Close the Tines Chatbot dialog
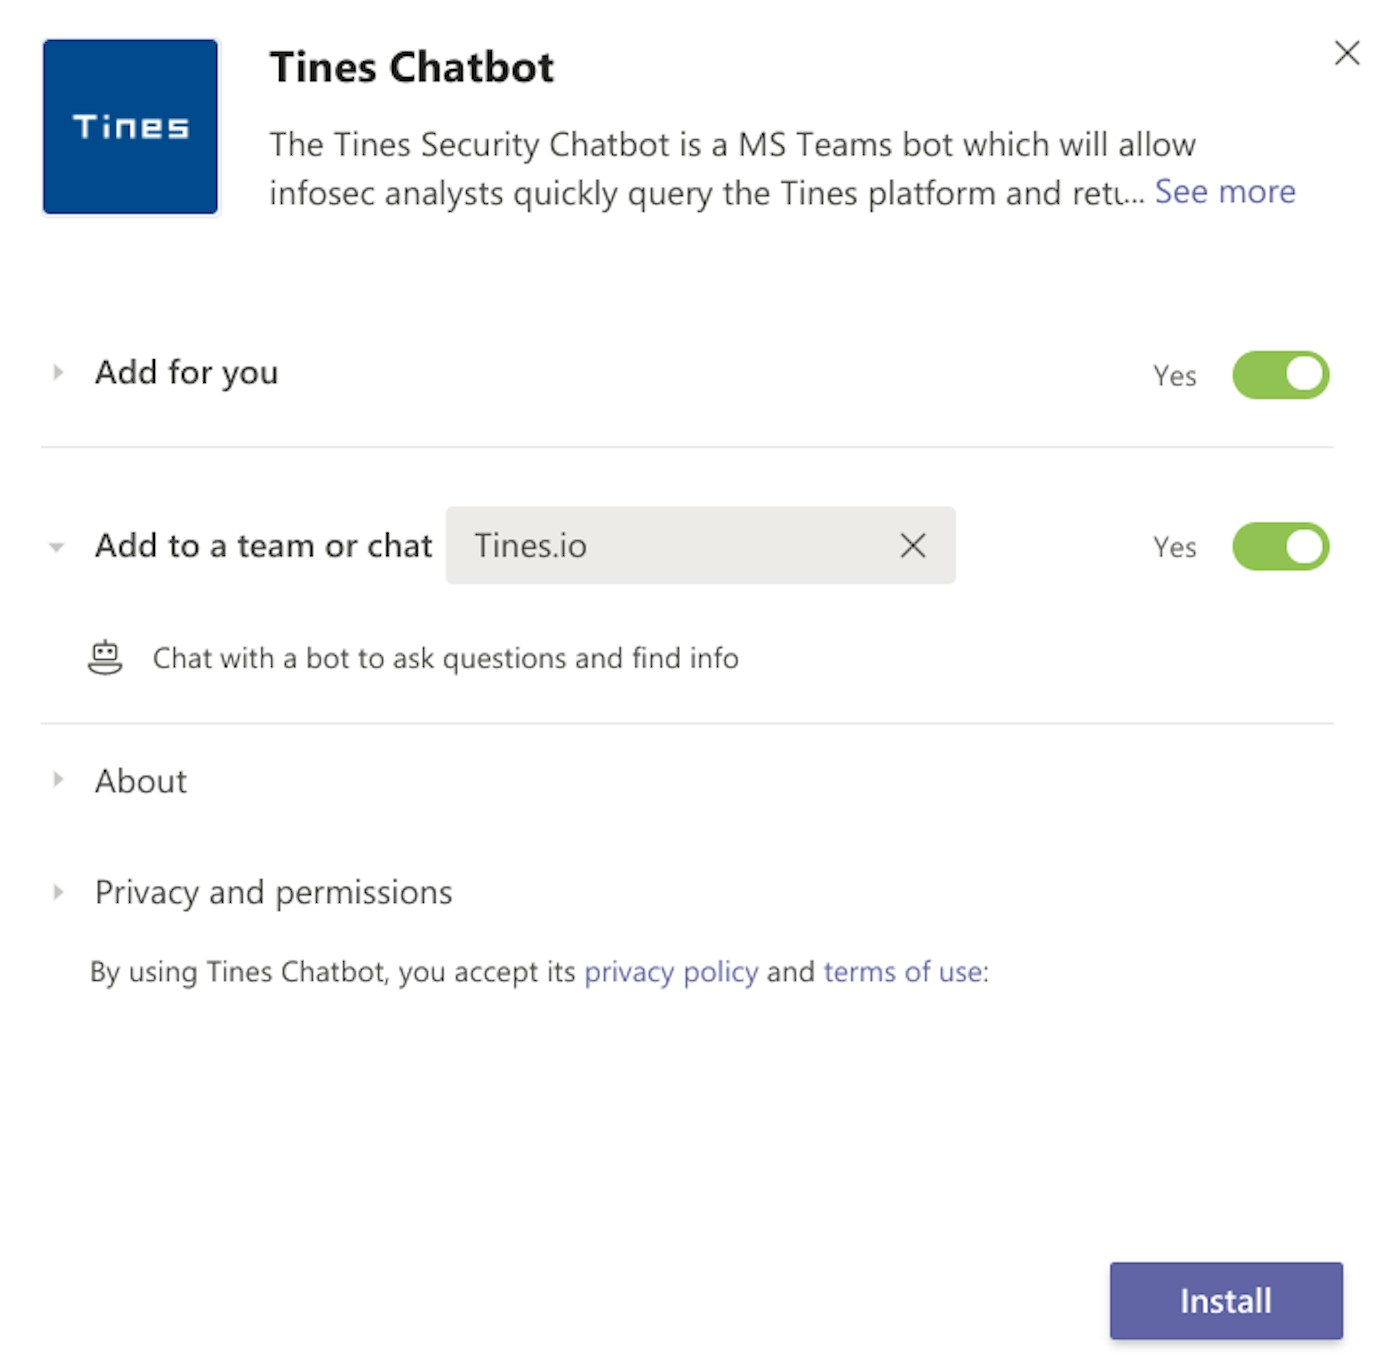 tap(1346, 53)
